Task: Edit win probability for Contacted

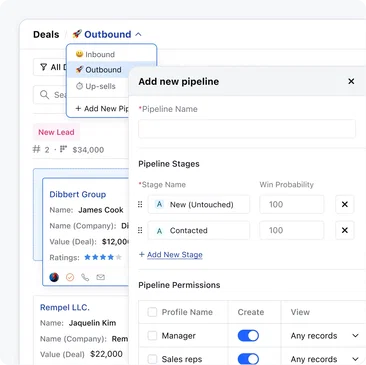Action: [292, 230]
